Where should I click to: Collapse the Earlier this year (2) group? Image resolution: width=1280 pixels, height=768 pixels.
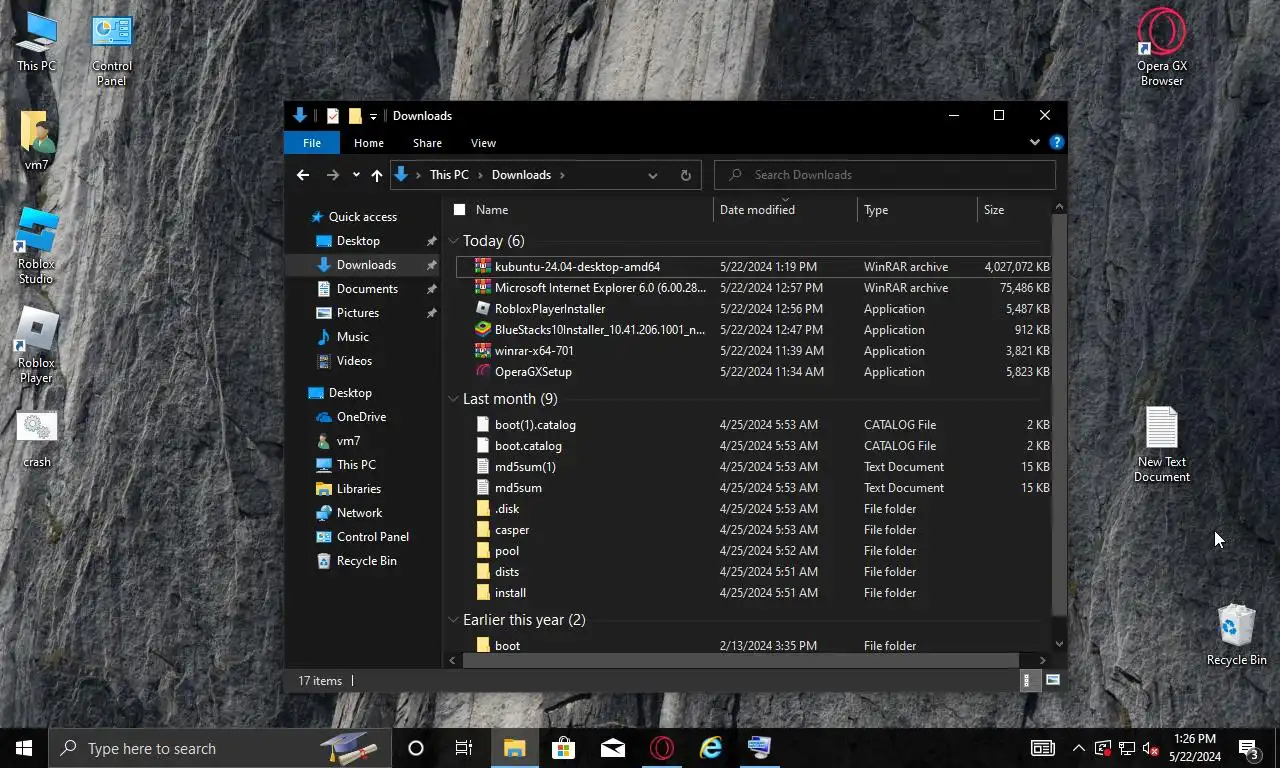coord(454,620)
